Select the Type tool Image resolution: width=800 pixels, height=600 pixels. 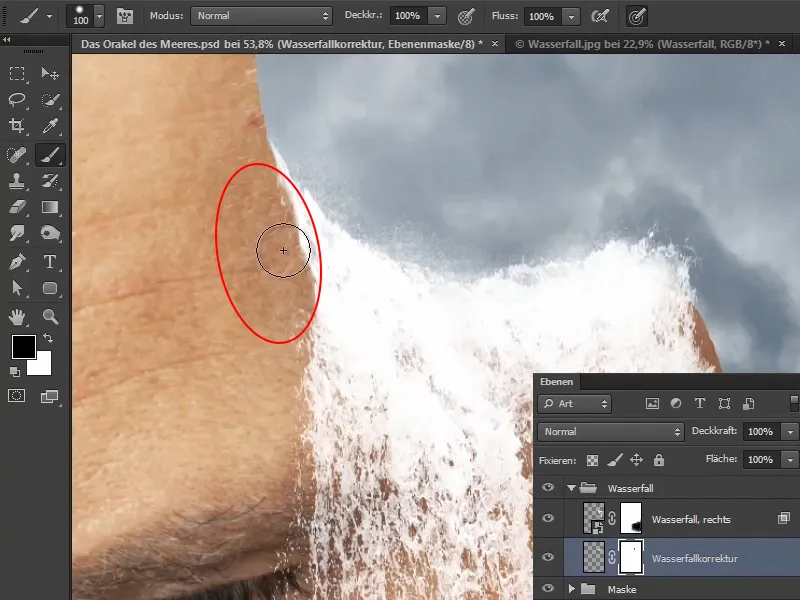(50, 262)
